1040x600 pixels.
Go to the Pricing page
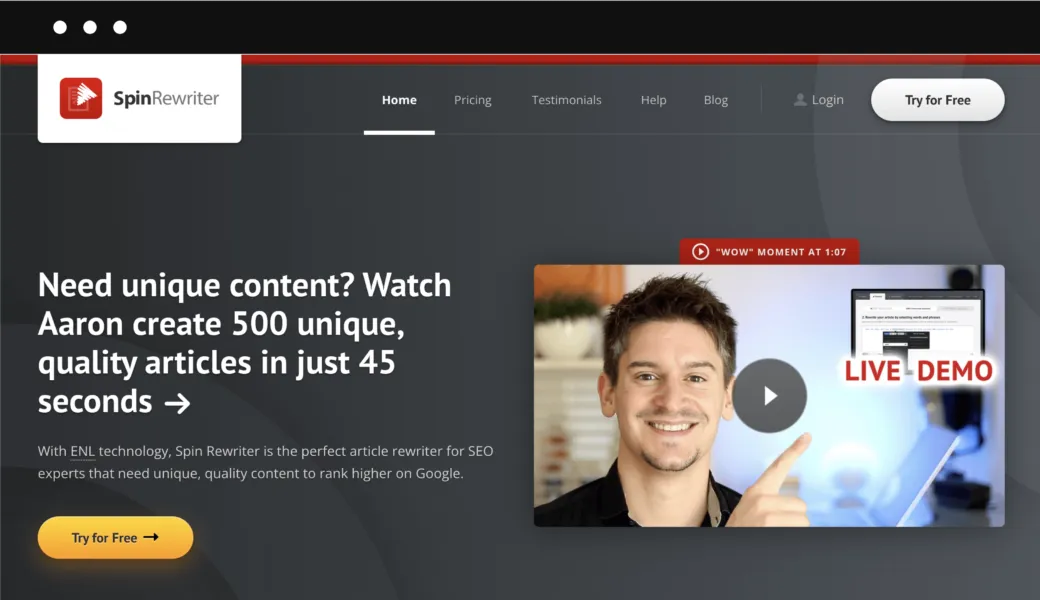473,100
